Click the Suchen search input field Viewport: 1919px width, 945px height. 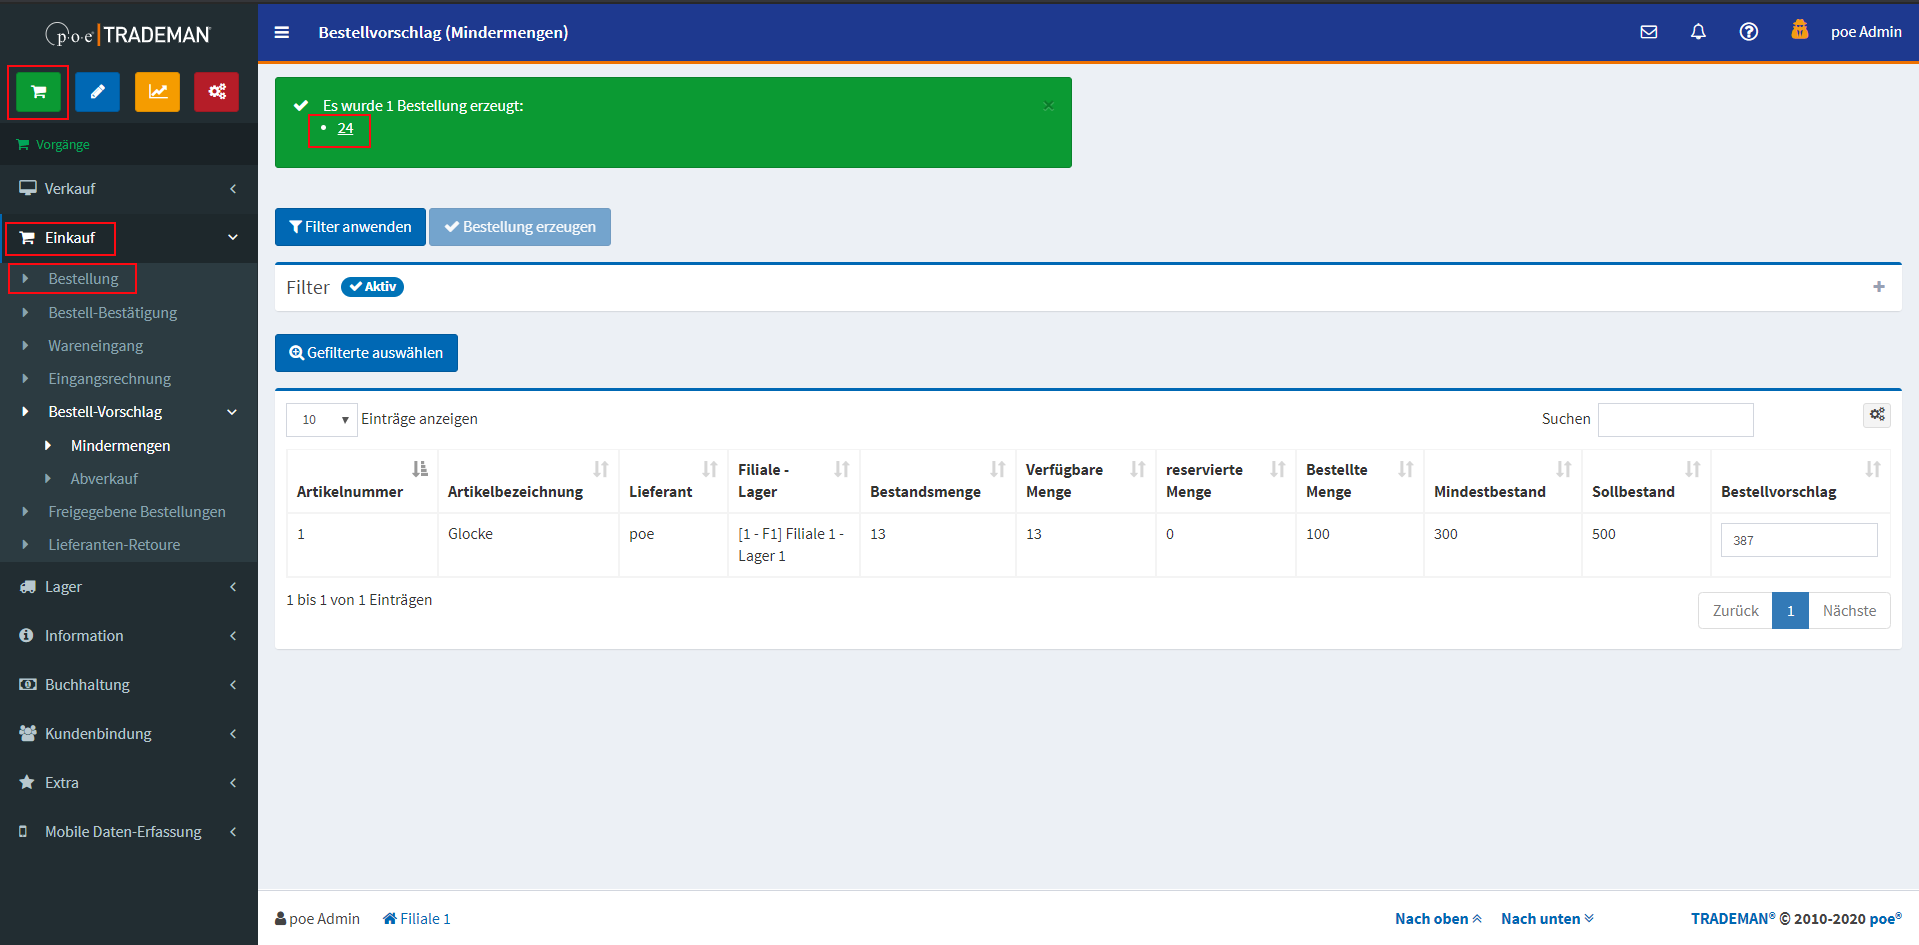1675,420
